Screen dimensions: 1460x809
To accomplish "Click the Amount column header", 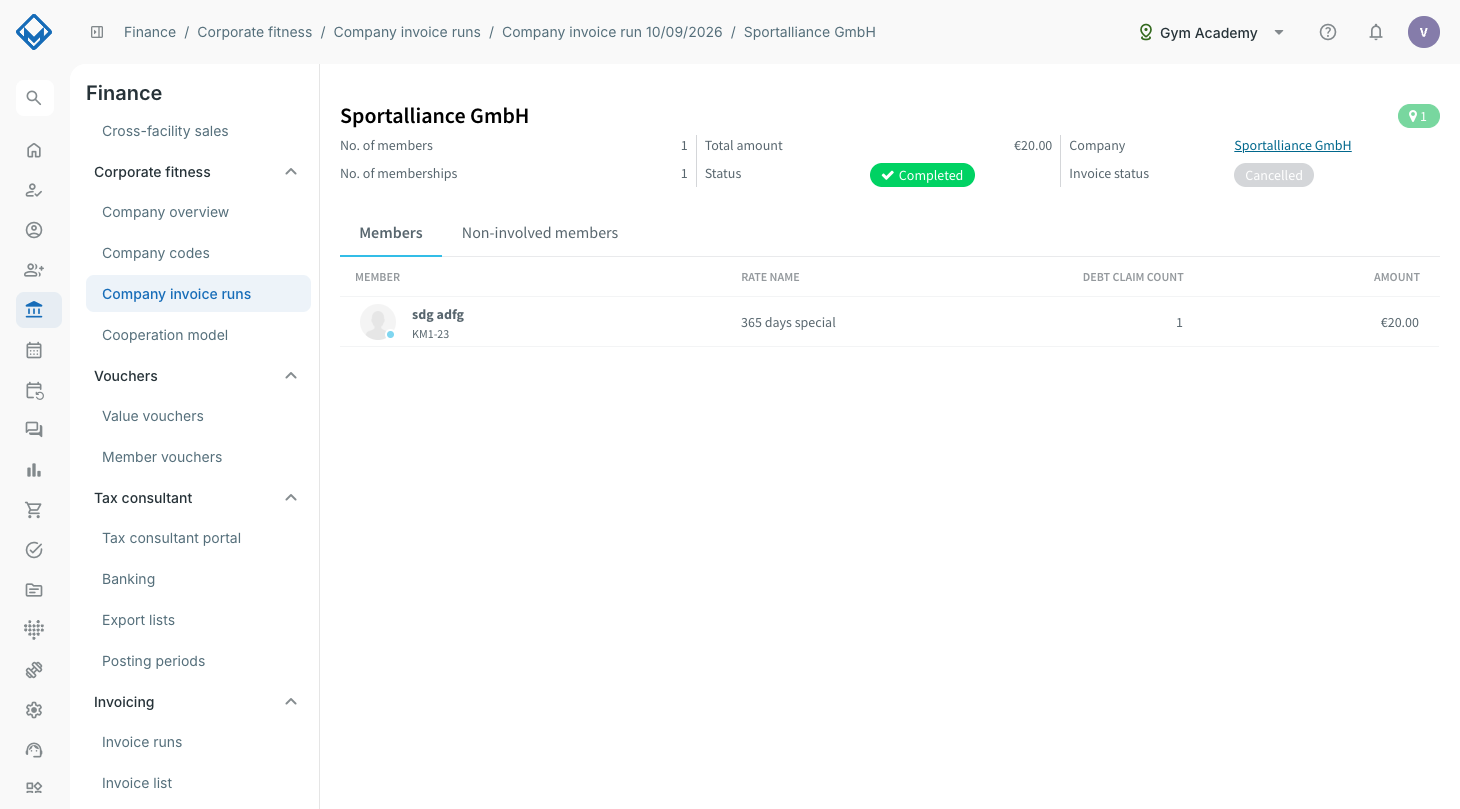I will coord(1397,277).
